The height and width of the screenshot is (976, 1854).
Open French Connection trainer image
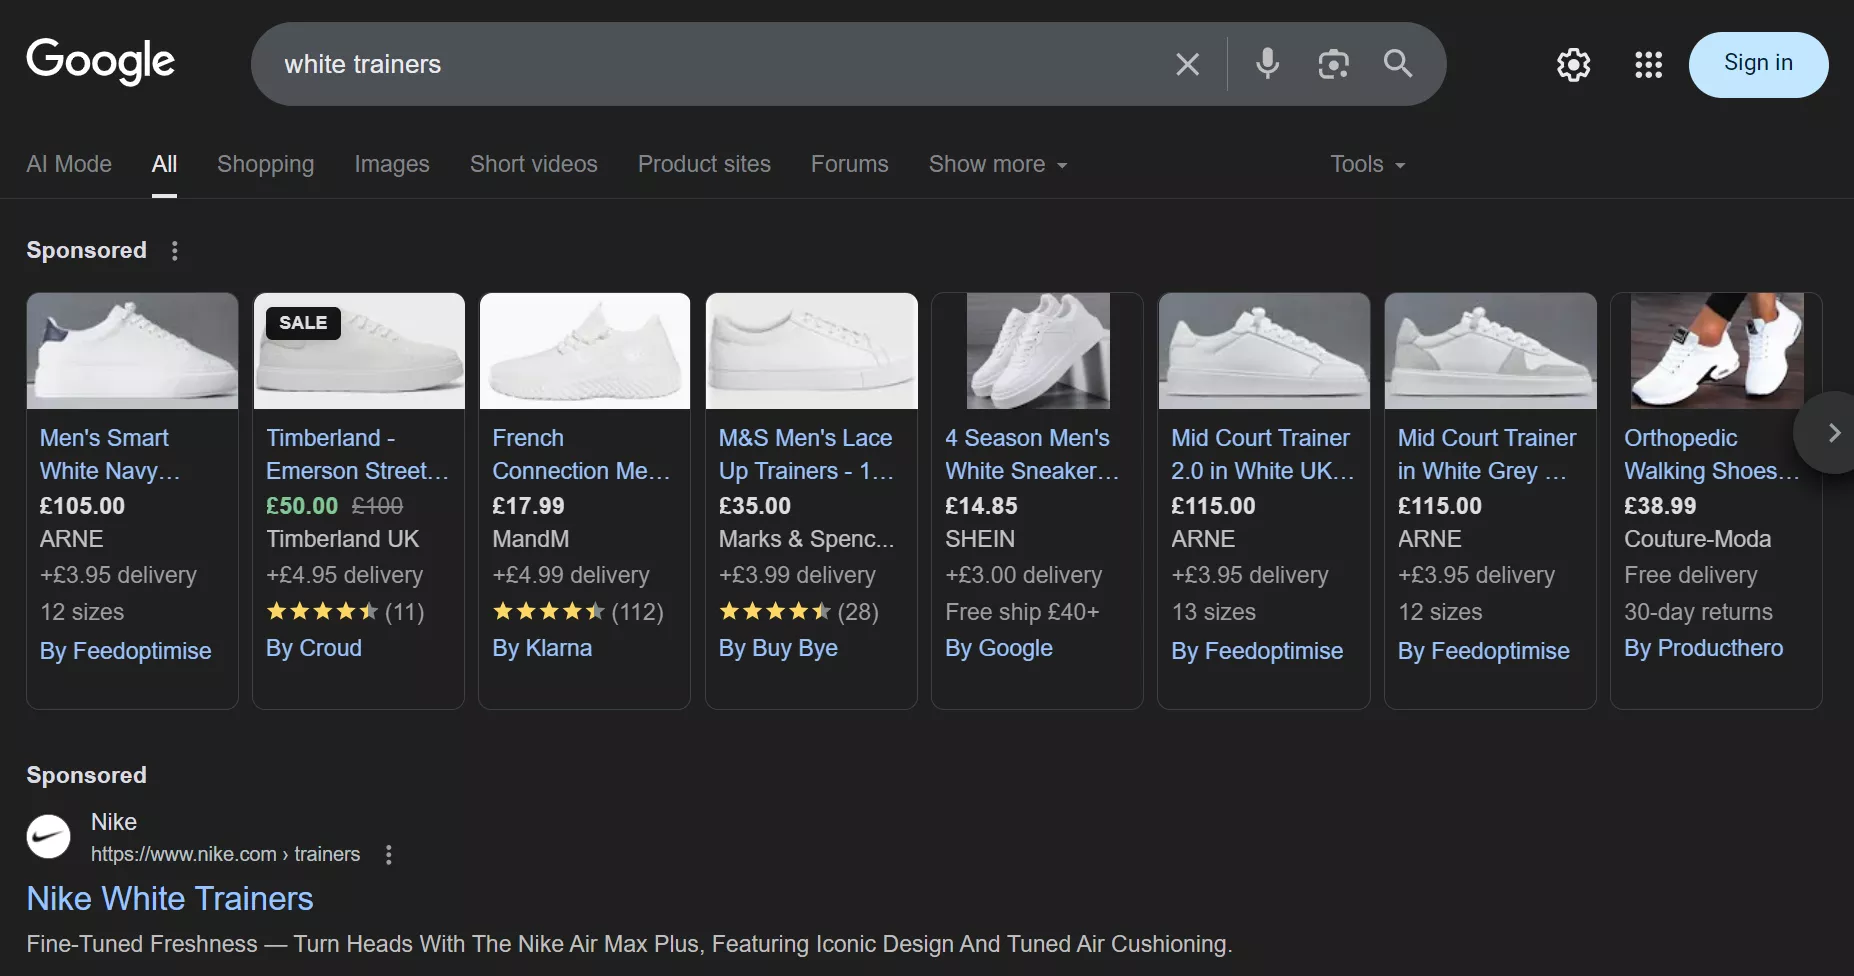[x=585, y=351]
